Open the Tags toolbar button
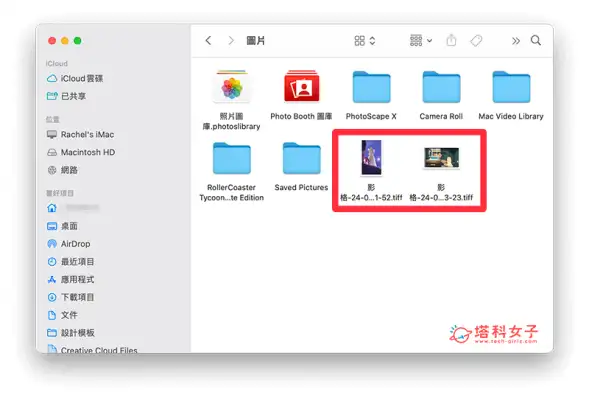 point(476,41)
